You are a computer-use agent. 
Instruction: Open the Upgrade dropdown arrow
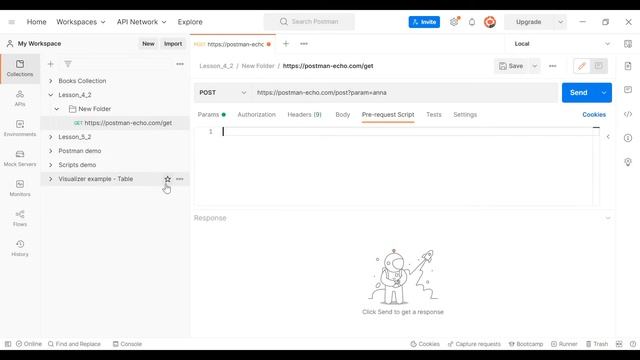(560, 22)
